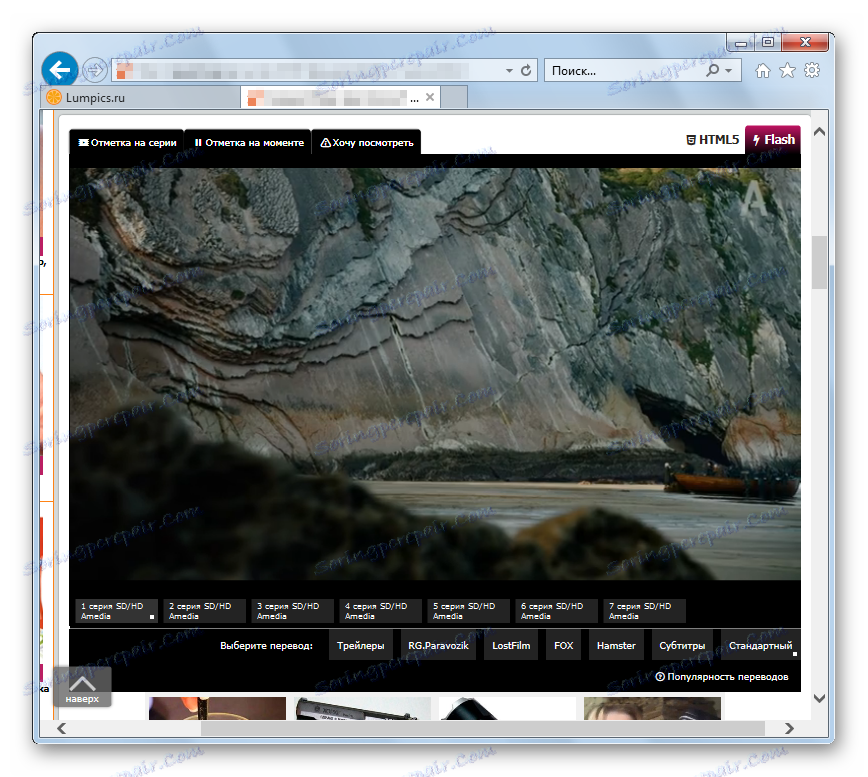The height and width of the screenshot is (777, 868).
Task: Click the horizontal scrollbar left arrow
Action: pyautogui.click(x=61, y=728)
